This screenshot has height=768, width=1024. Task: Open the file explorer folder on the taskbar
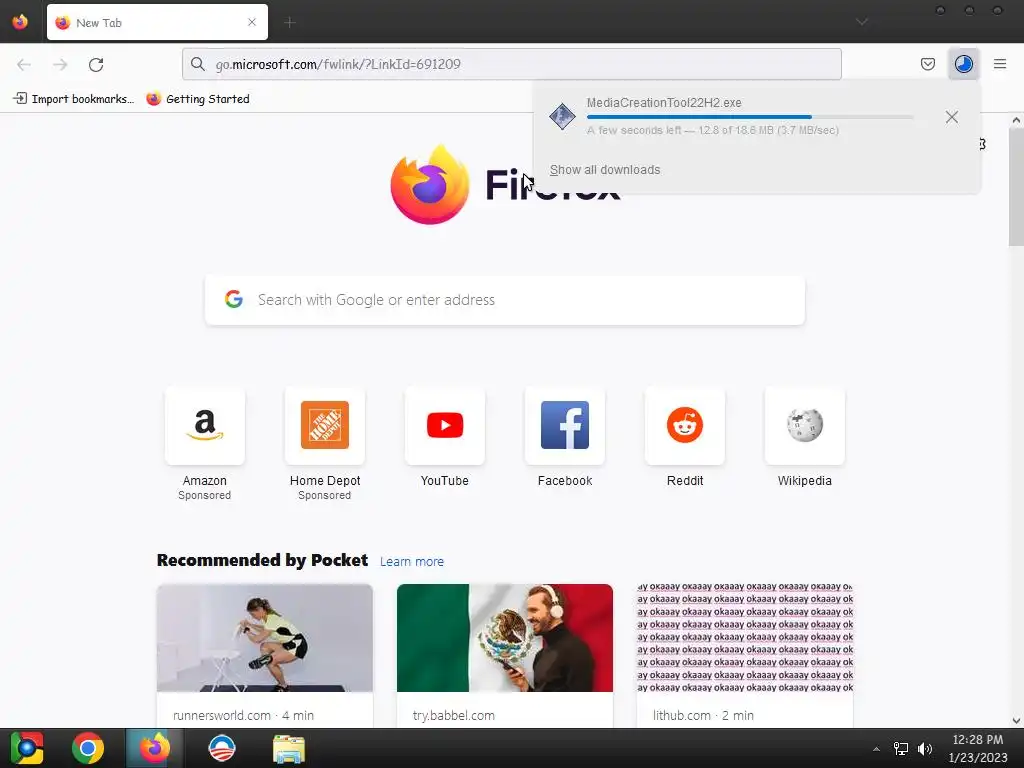point(288,748)
